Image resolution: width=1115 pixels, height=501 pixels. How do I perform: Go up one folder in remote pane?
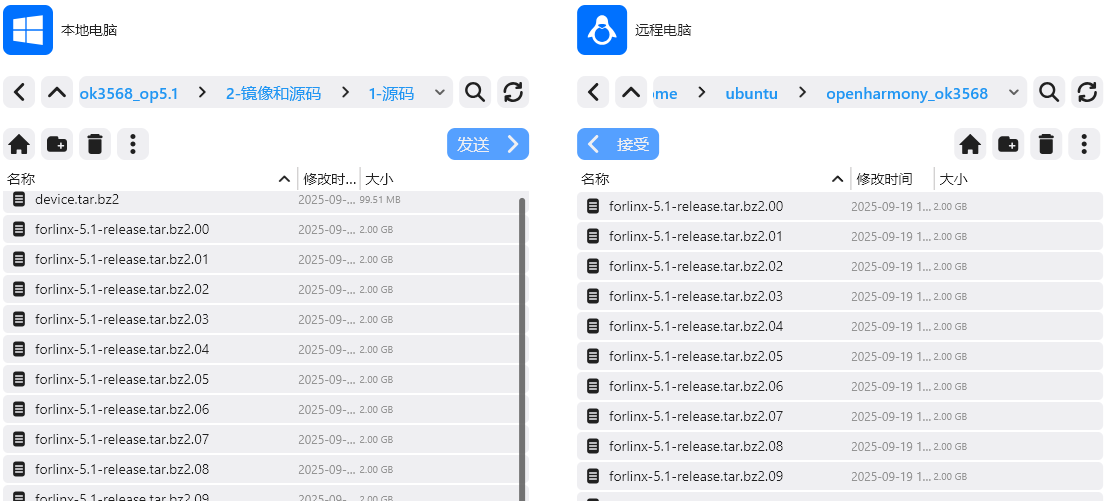pos(631,92)
